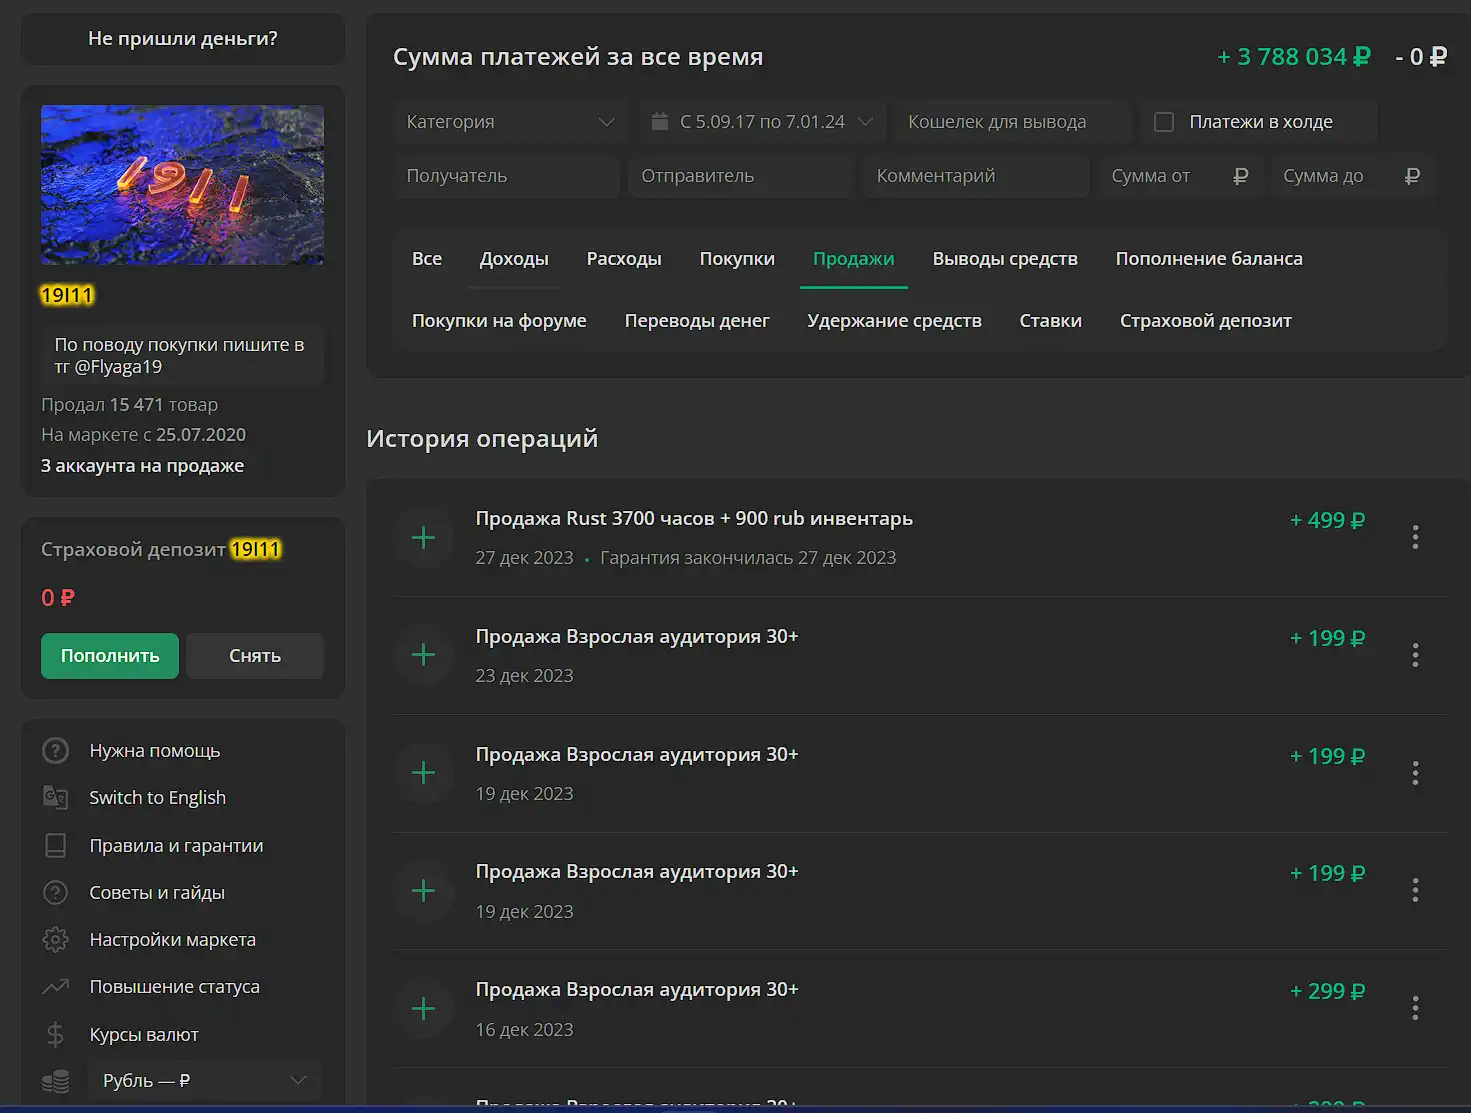Click the 1911 profile avatar image

182,185
